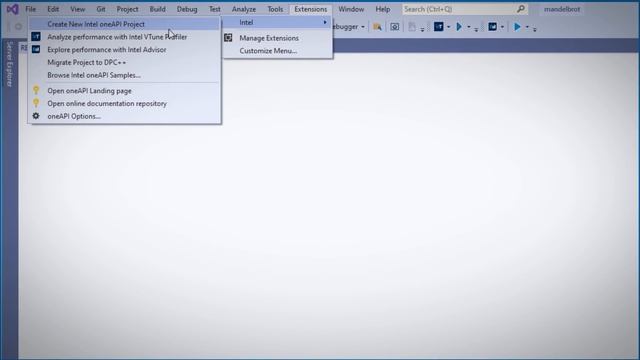The image size is (640, 360).
Task: Open the Help menu
Action: (x=383, y=9)
